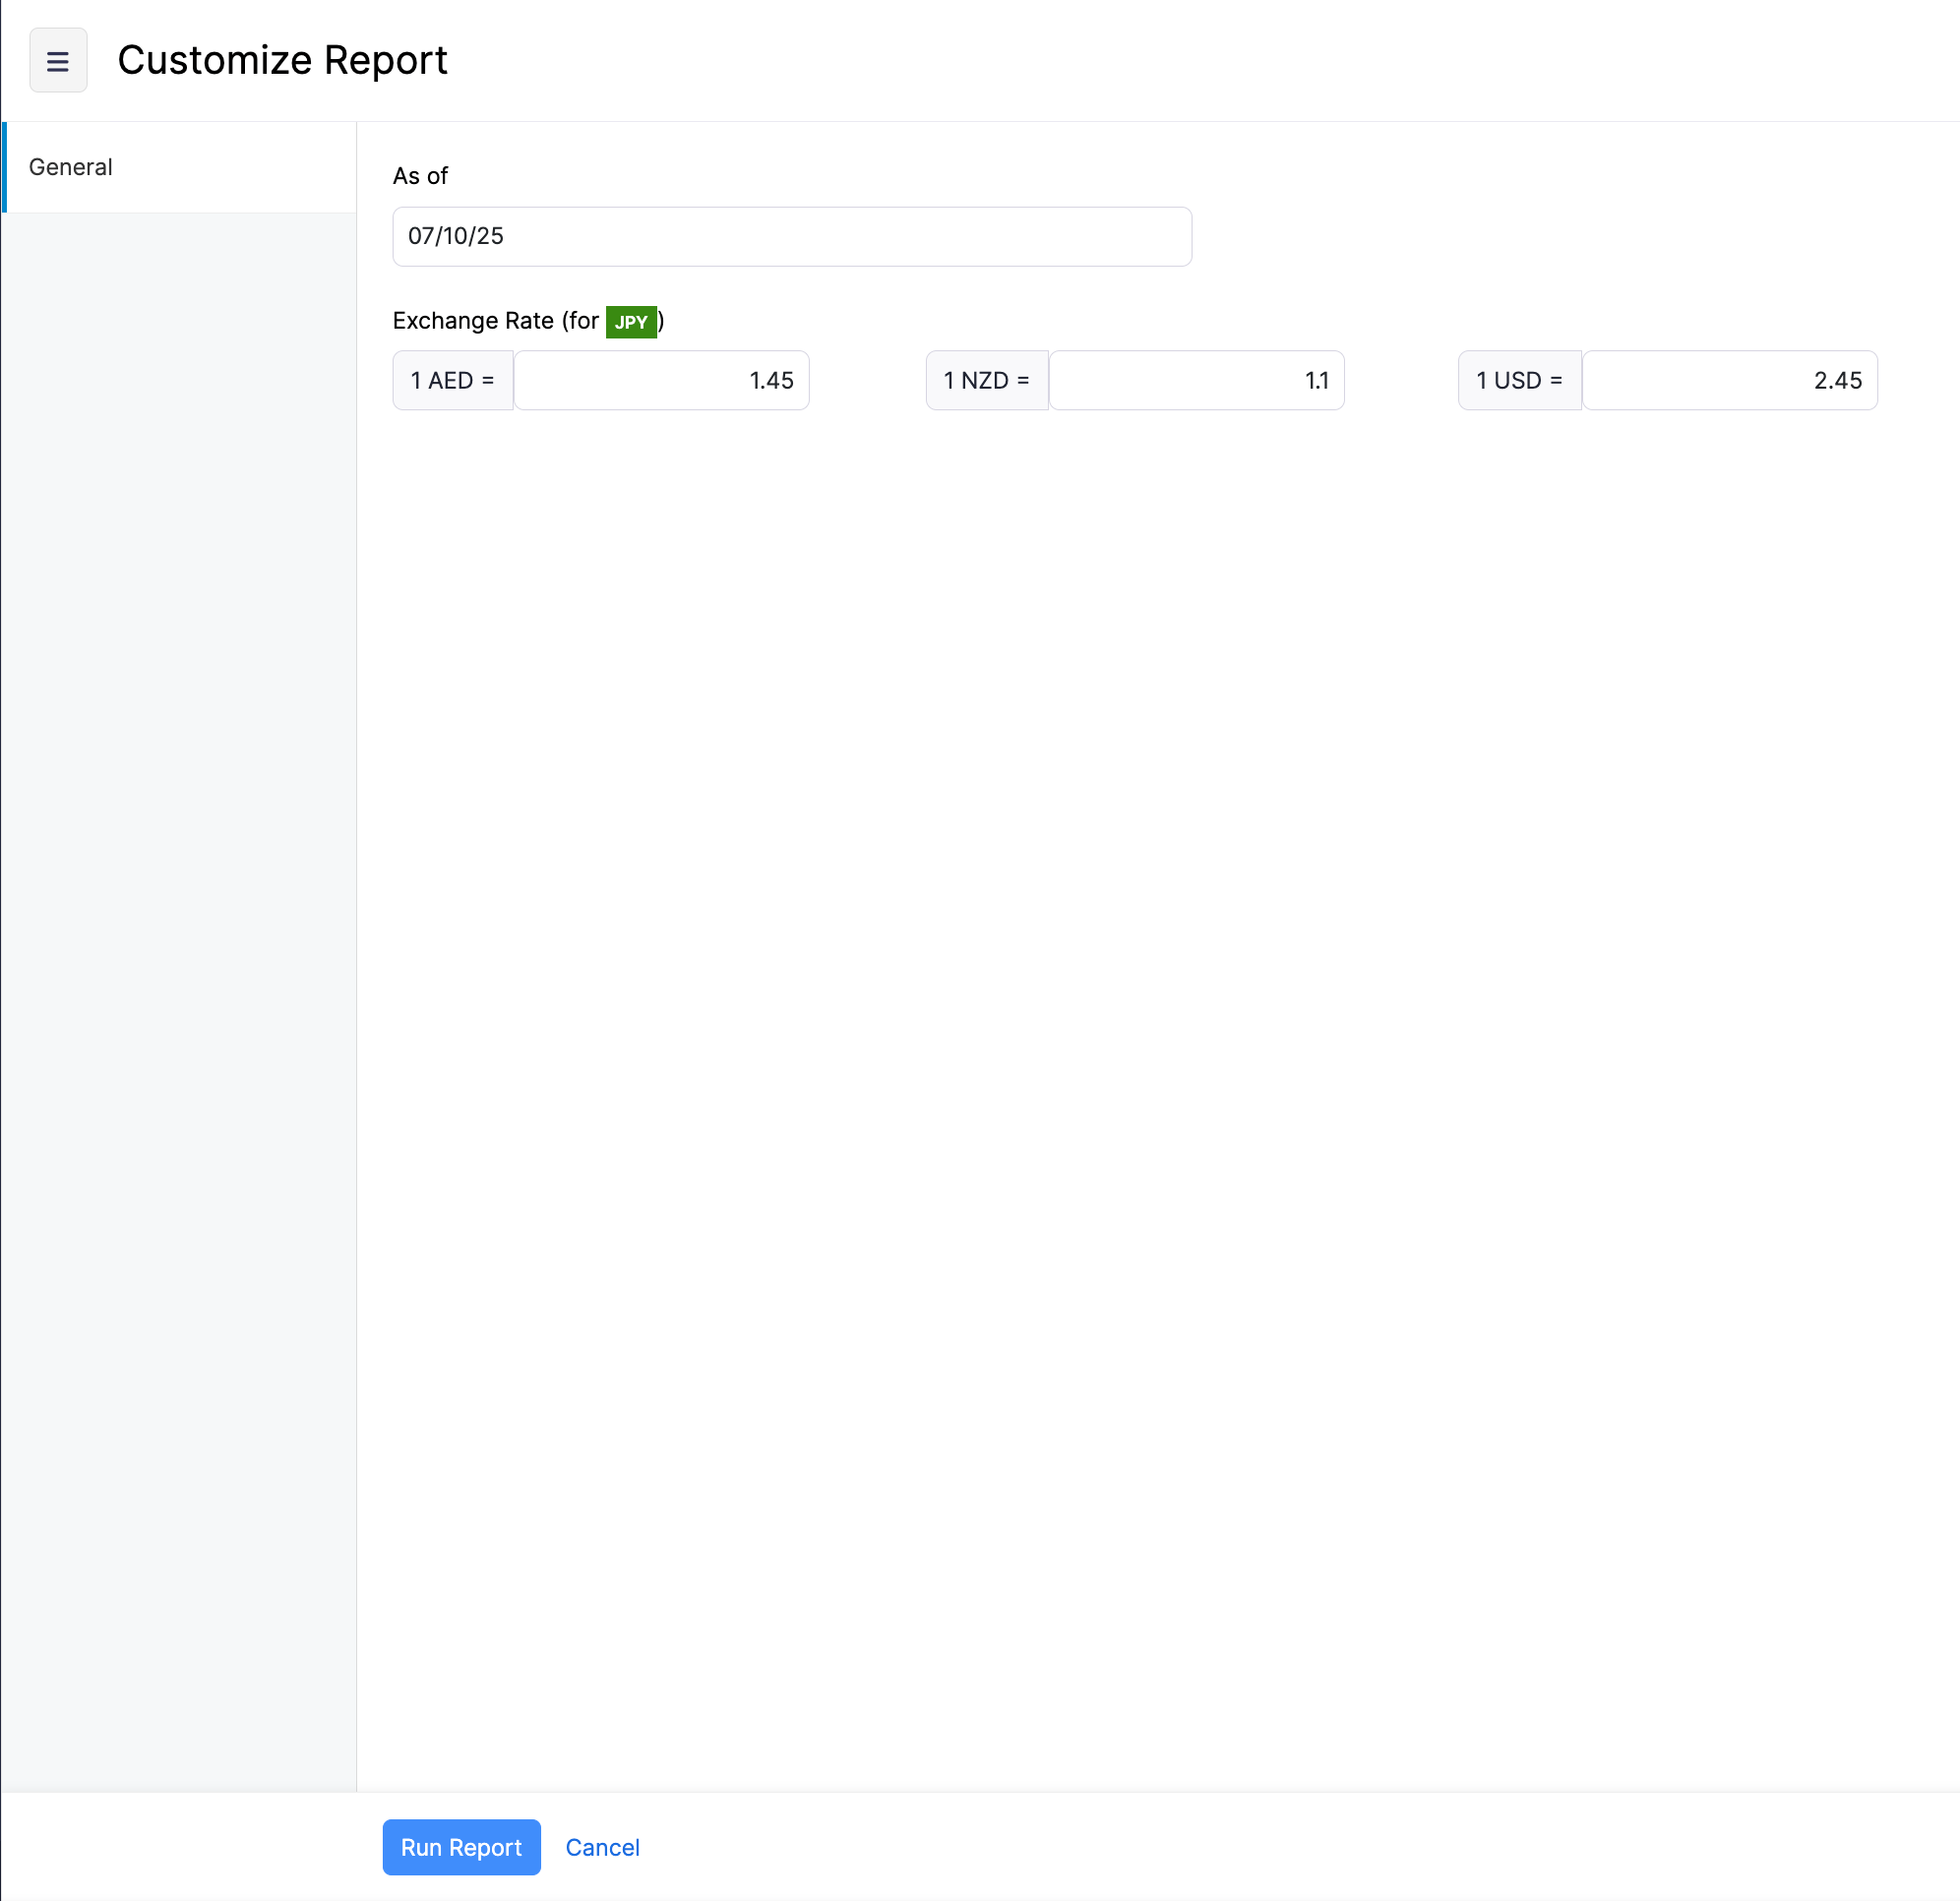Click Run Report
Image resolution: width=1960 pixels, height=1901 pixels.
(461, 1847)
